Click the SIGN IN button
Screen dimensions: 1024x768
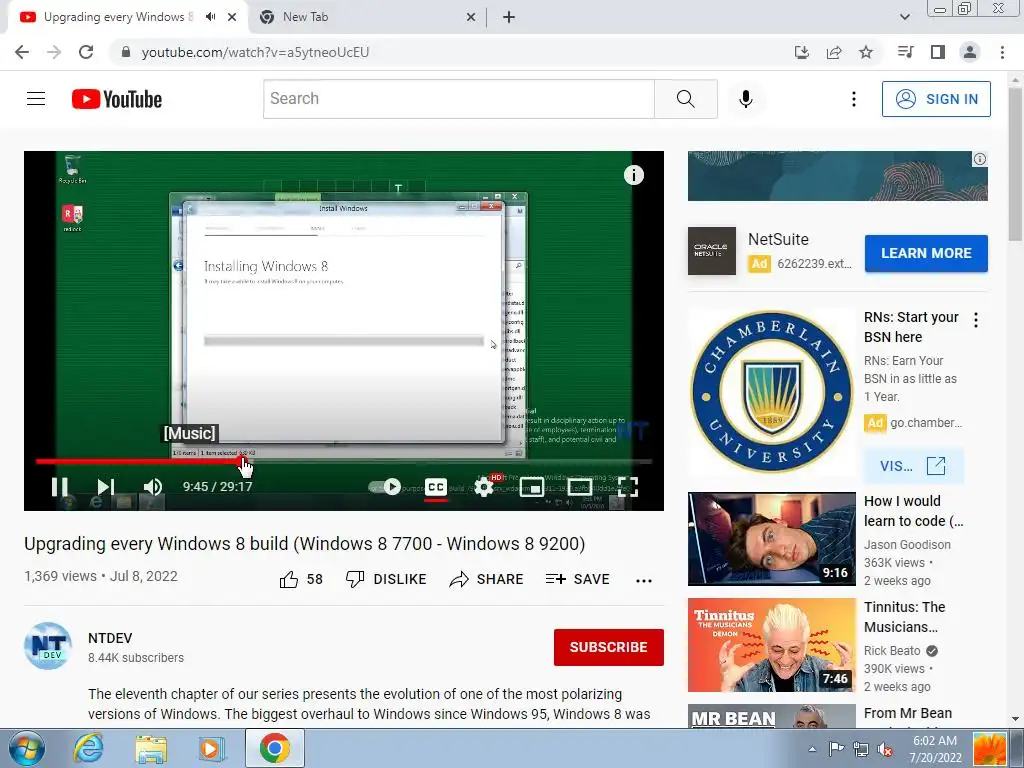pos(936,99)
